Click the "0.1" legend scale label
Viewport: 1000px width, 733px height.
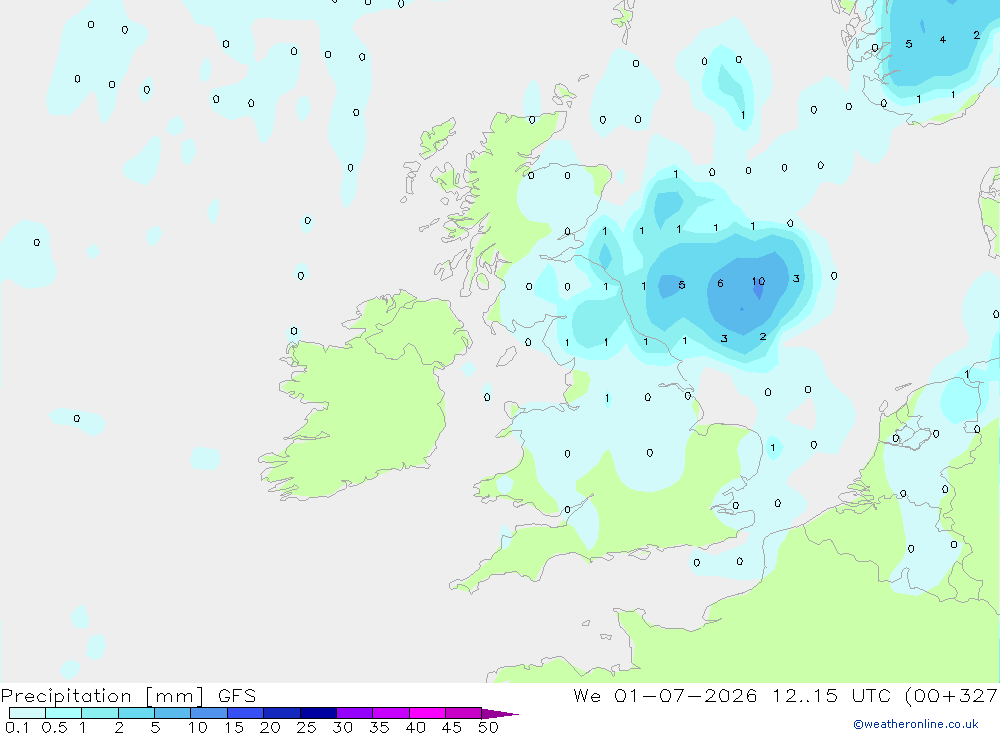pos(17,727)
